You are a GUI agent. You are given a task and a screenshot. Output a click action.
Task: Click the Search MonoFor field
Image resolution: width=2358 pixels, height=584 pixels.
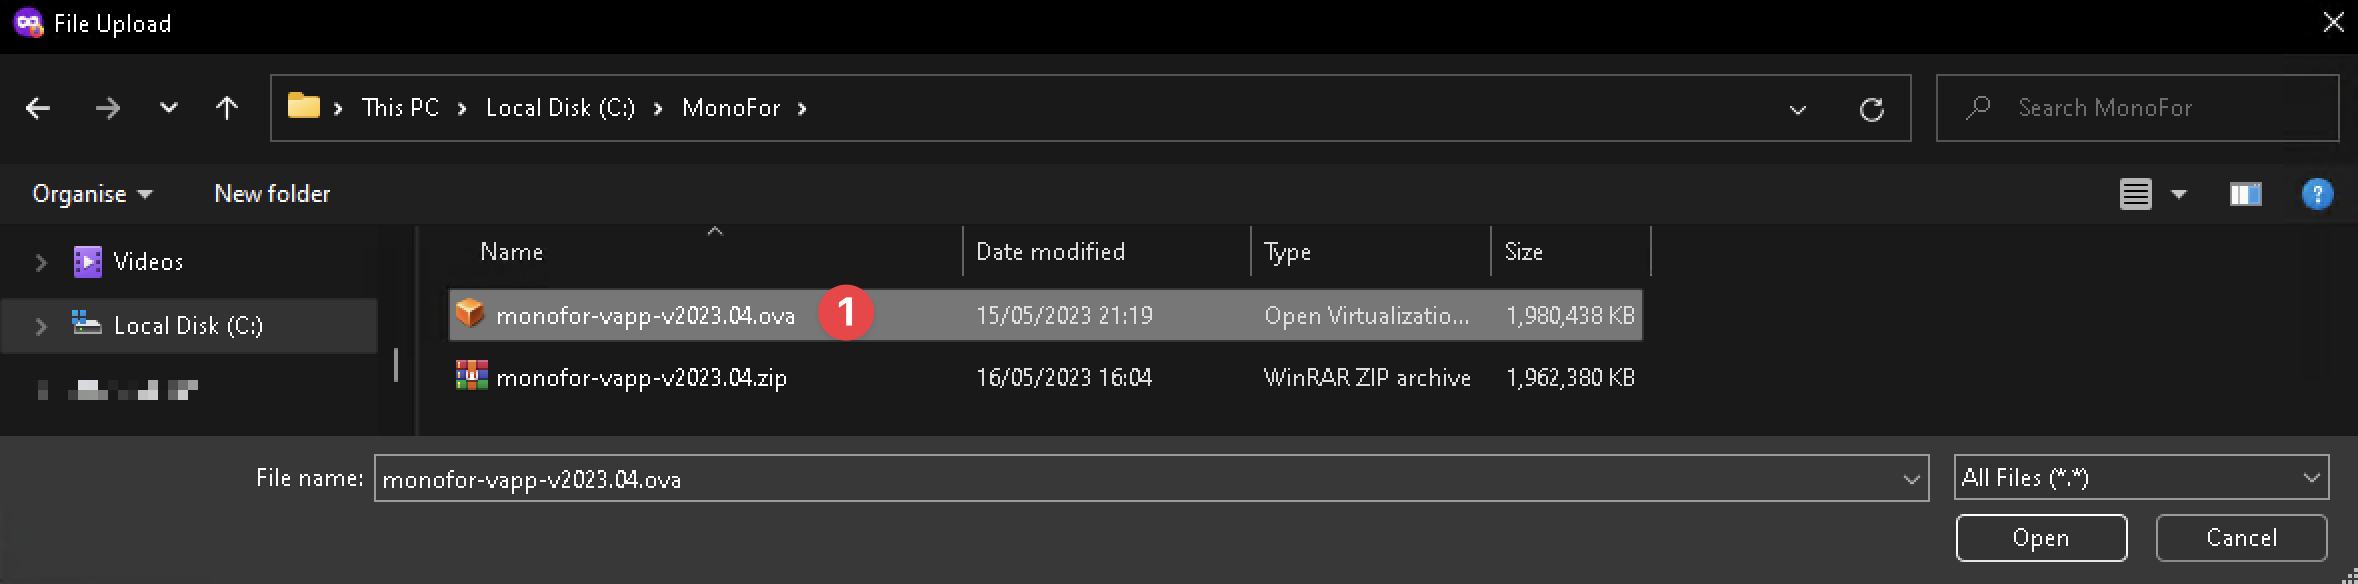coord(2150,108)
